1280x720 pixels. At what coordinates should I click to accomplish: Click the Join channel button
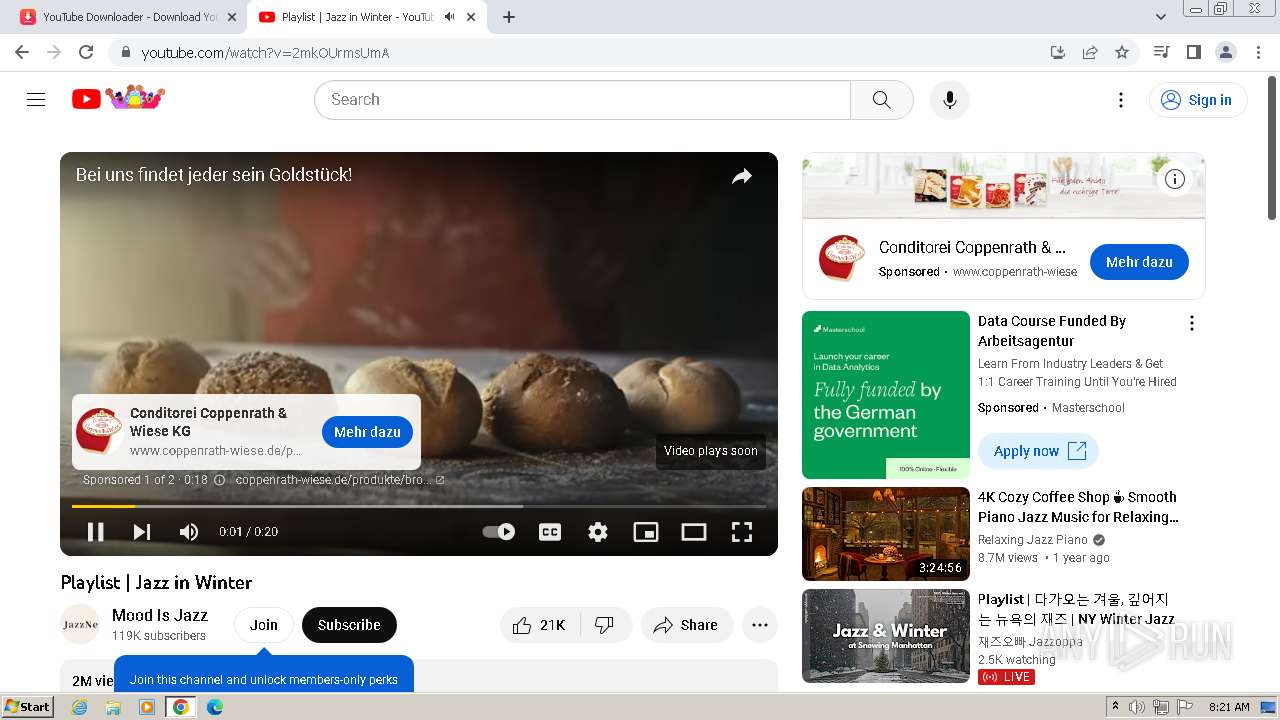264,625
